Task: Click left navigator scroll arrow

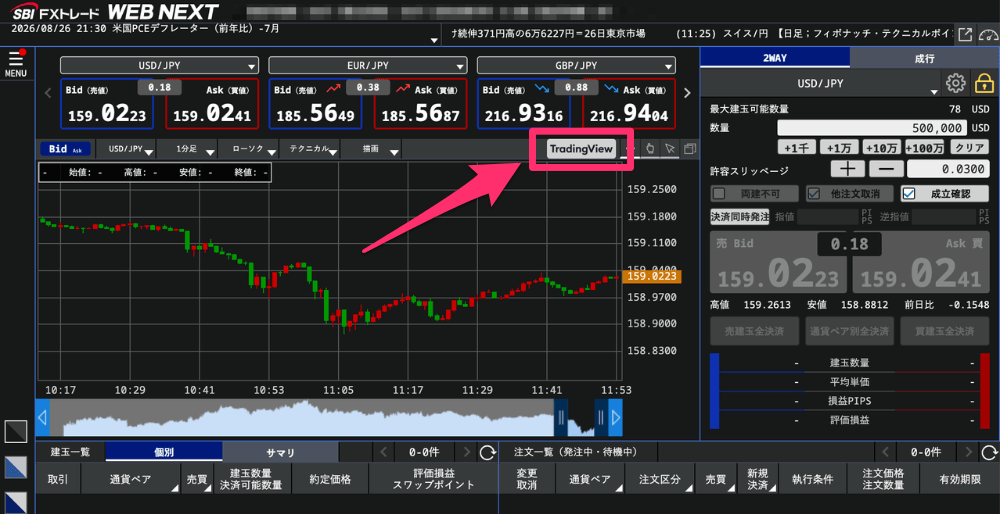Action: (x=43, y=418)
